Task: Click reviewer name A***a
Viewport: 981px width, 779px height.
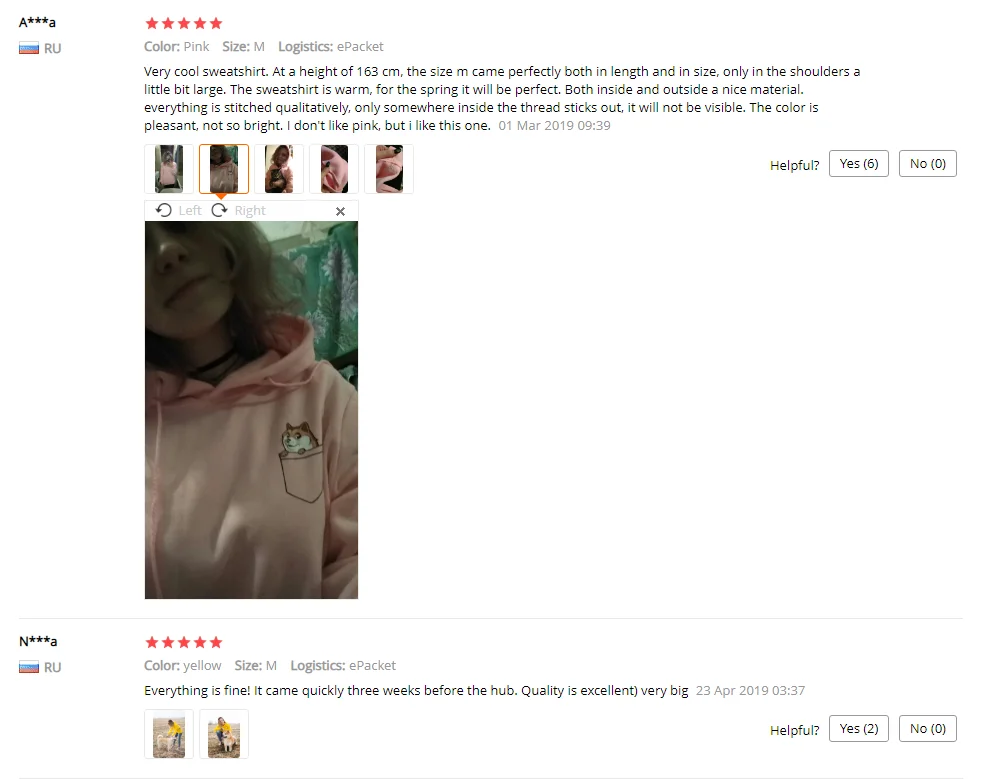Action: tap(37, 23)
